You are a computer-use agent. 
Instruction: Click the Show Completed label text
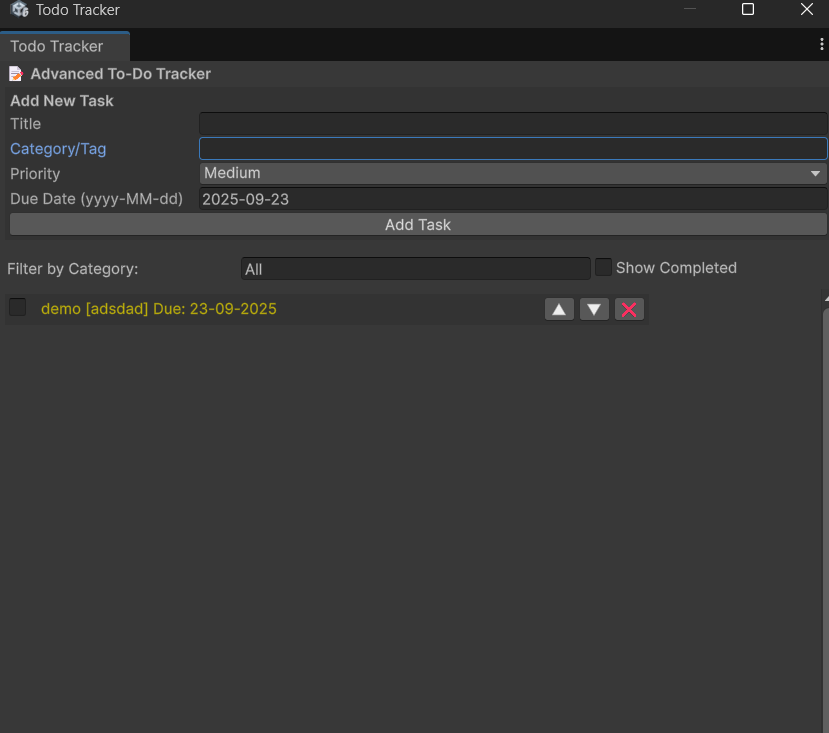point(676,268)
